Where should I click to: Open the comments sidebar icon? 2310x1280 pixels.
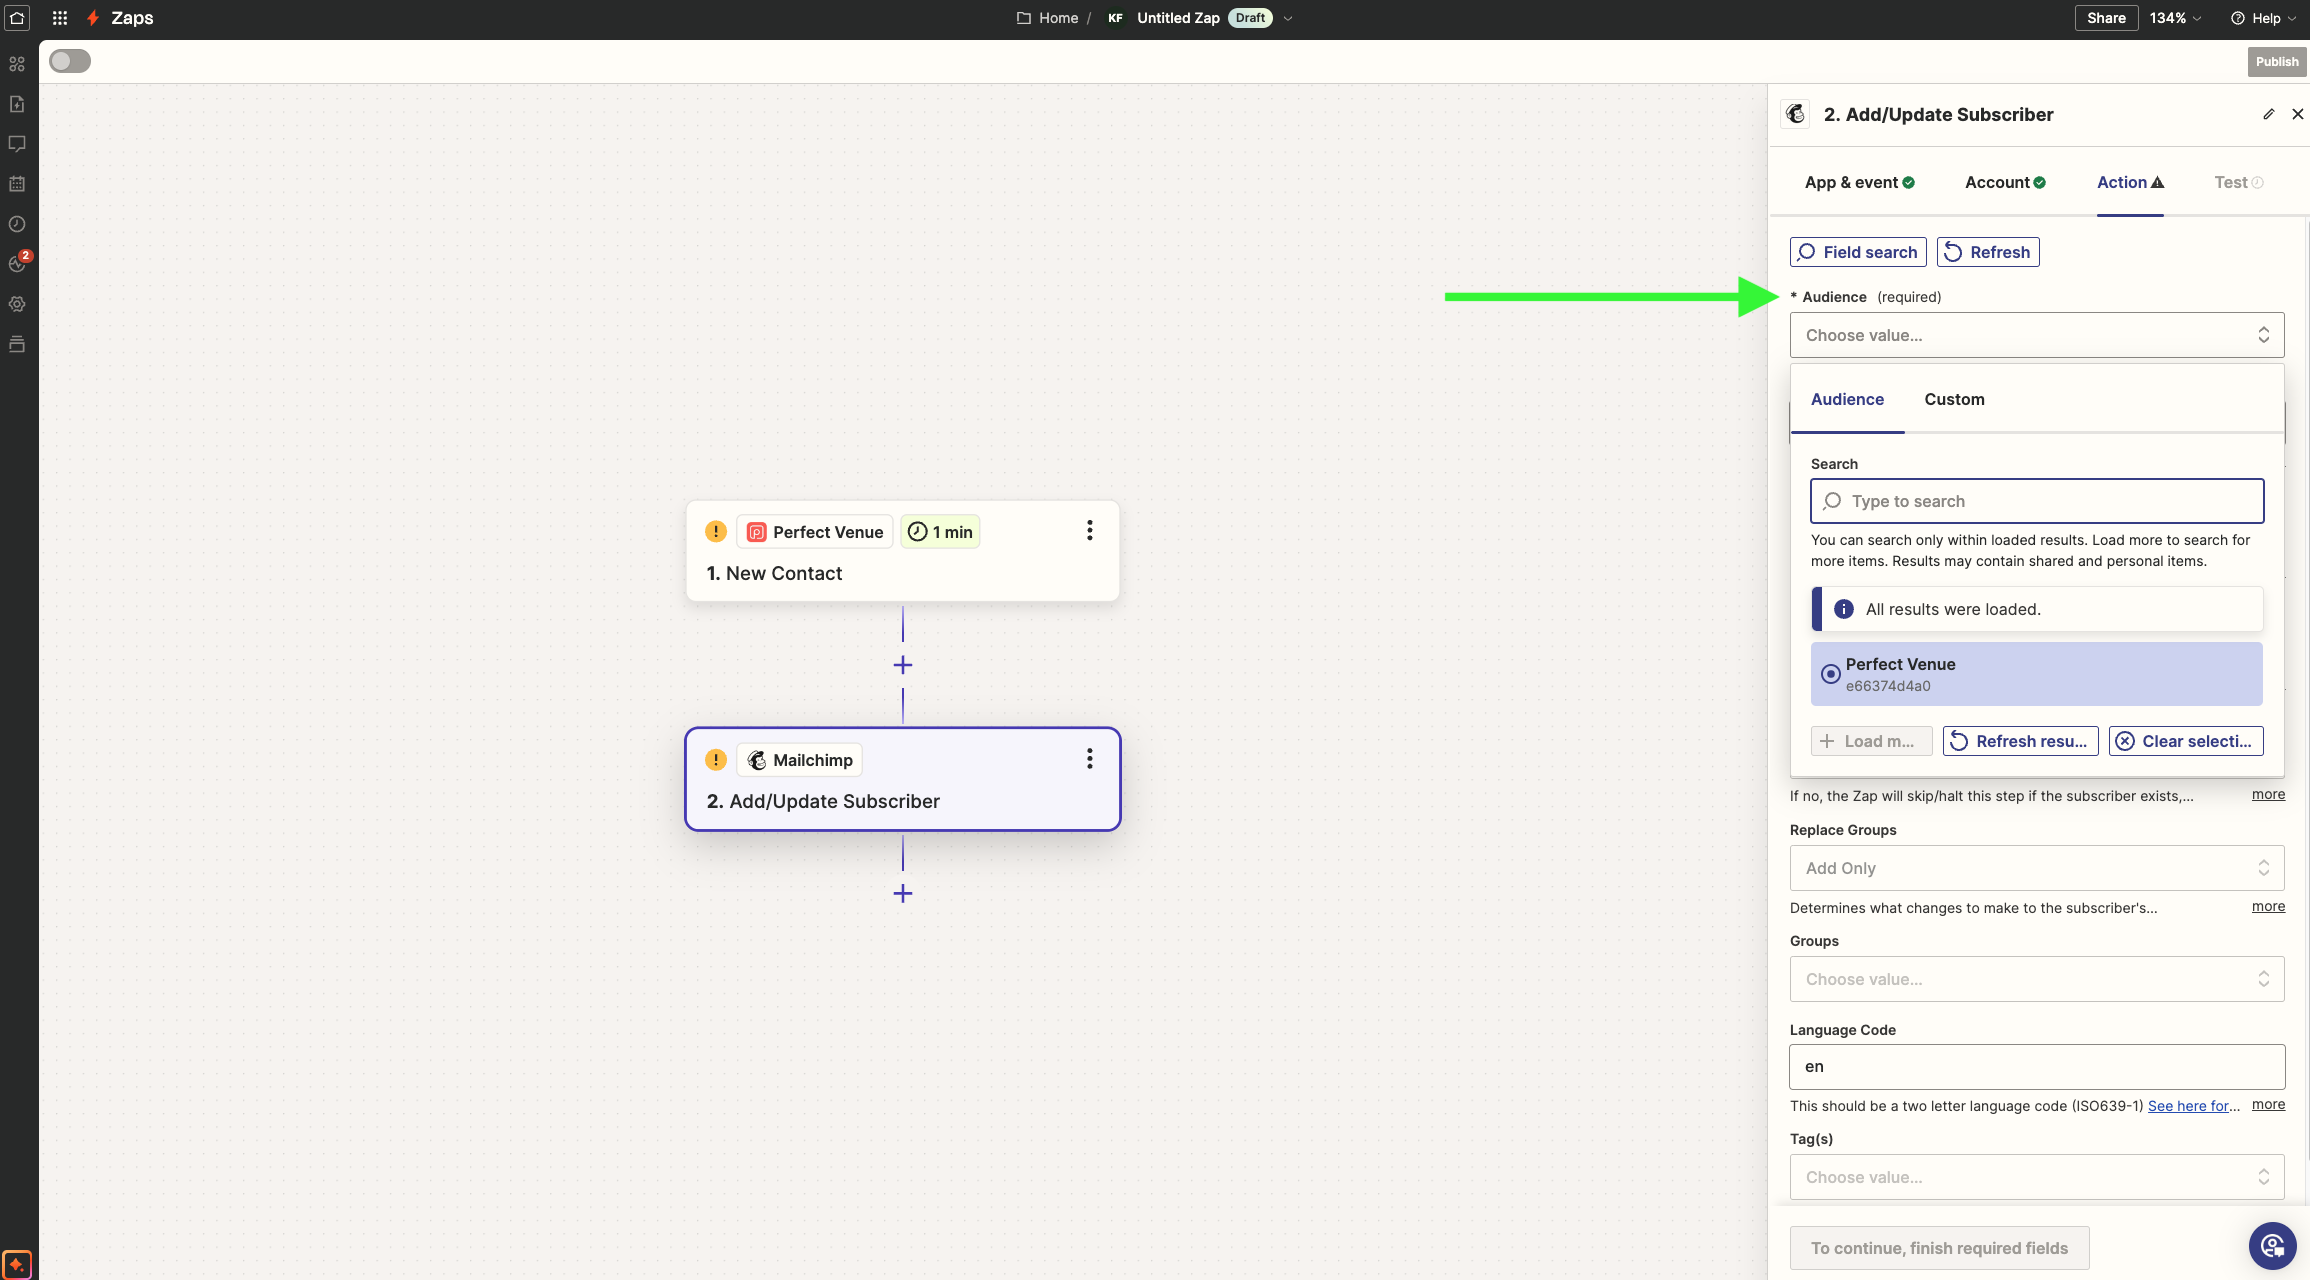(x=17, y=144)
